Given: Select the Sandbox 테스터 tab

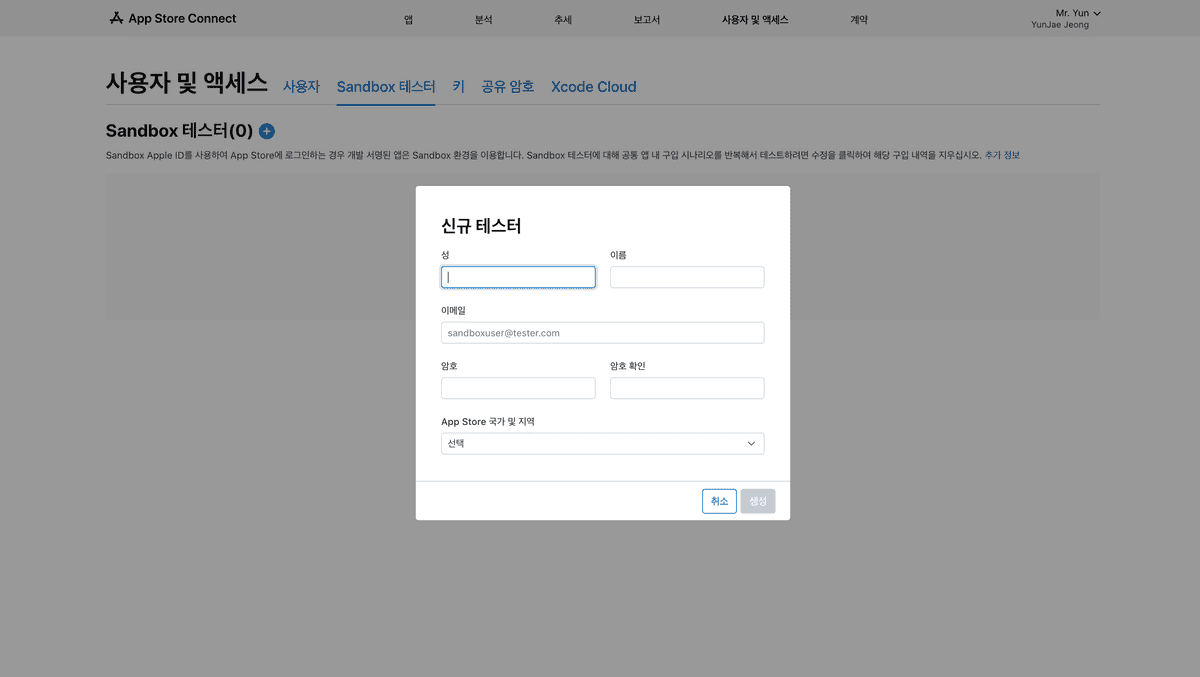Looking at the screenshot, I should pos(386,87).
